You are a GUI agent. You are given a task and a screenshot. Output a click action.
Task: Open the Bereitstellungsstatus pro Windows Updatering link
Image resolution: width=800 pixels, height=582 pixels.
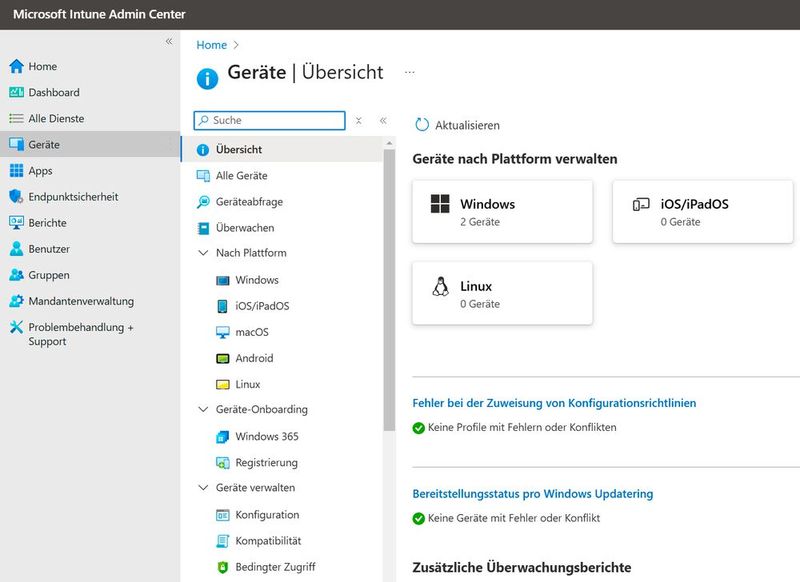coord(533,494)
